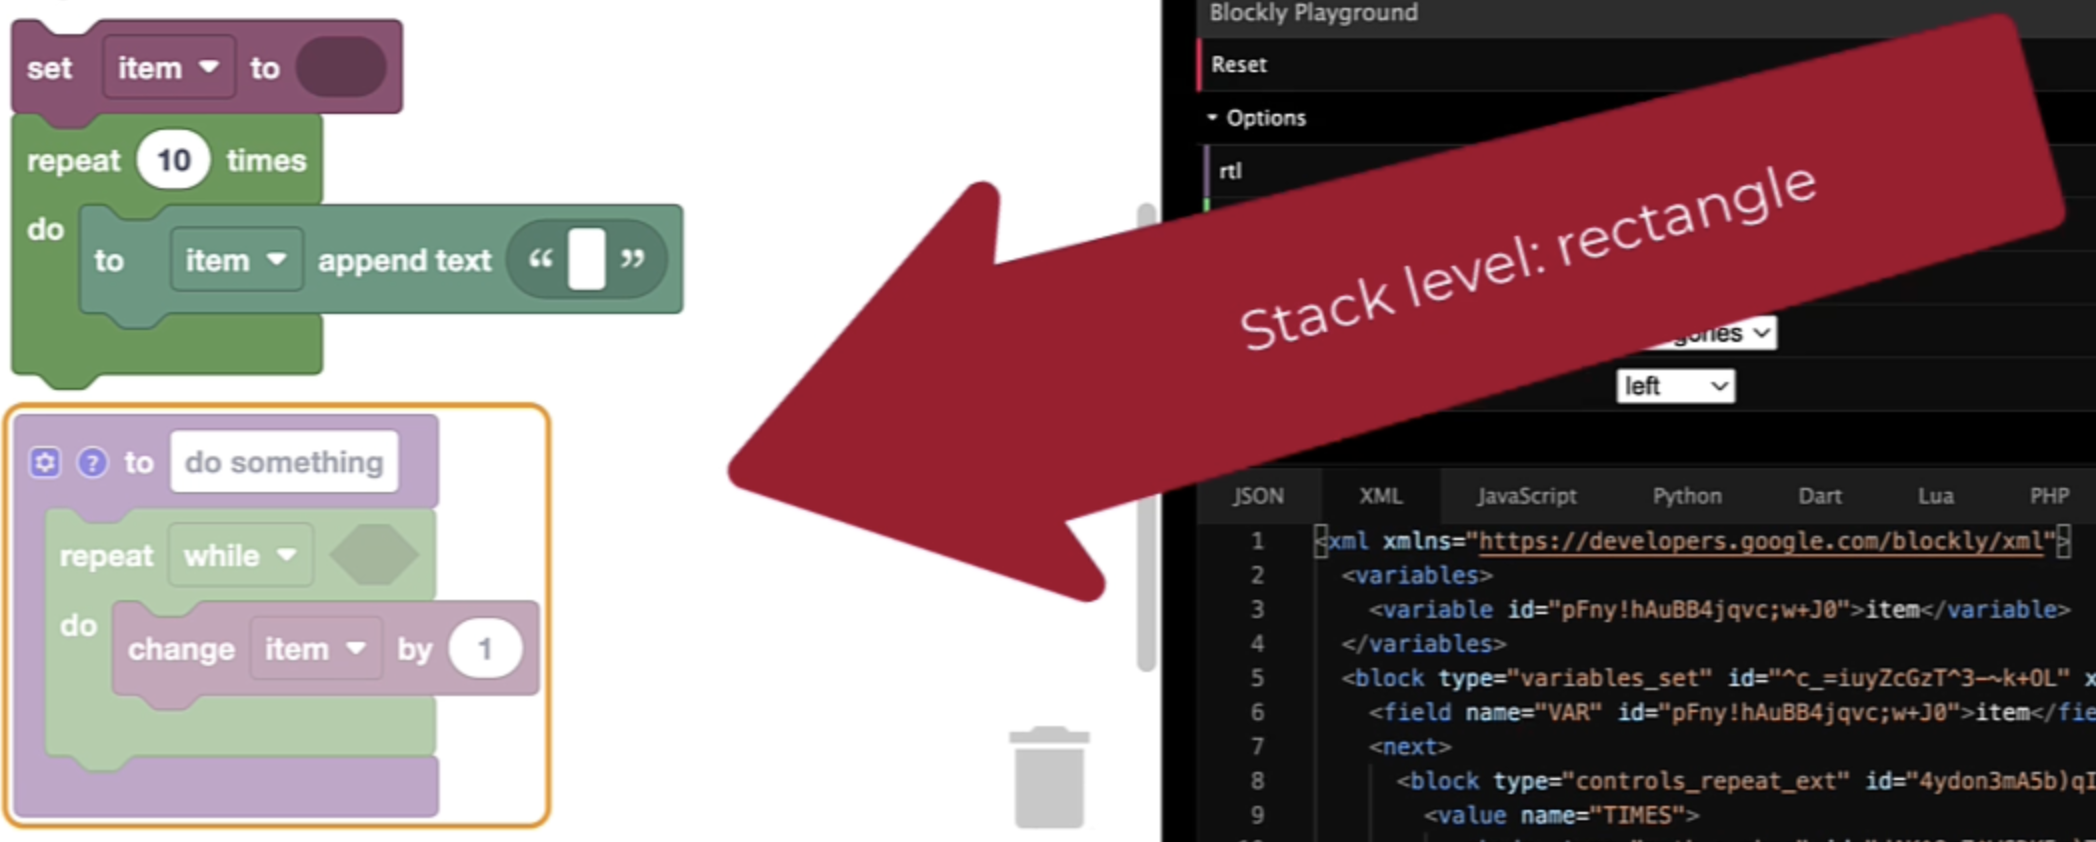Screen dimensions: 2096x842
Task: Open the blockly xml namespace link in code
Action: point(1761,541)
